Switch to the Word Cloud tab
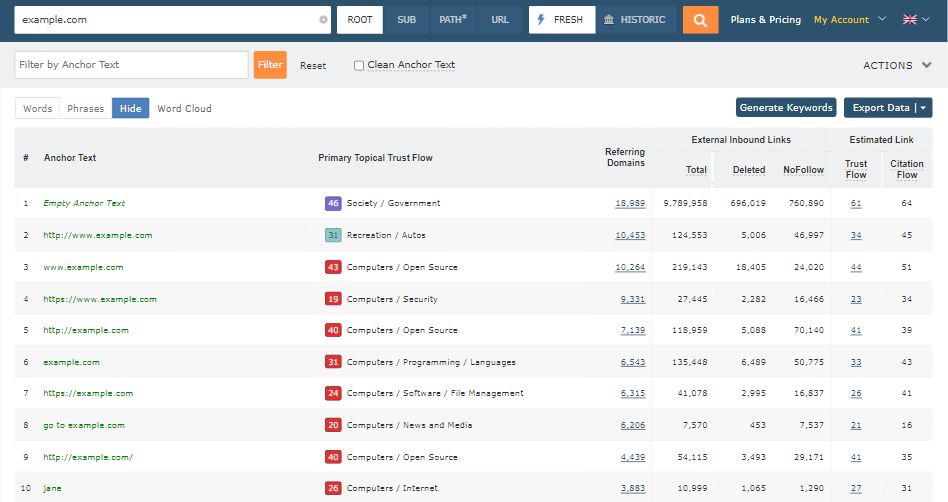 tap(184, 108)
